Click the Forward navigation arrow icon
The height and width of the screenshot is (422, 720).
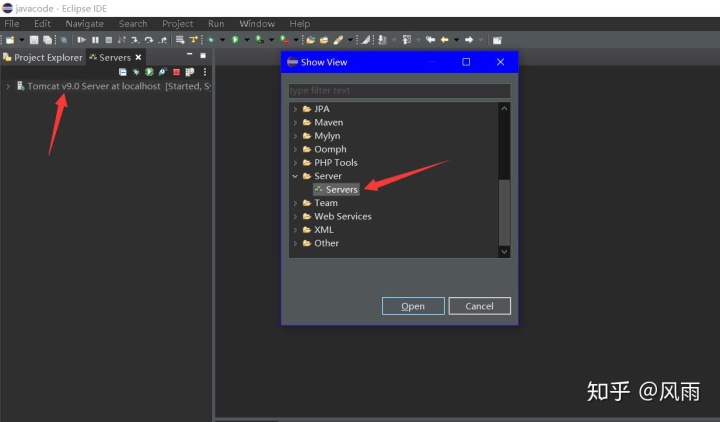click(x=469, y=40)
